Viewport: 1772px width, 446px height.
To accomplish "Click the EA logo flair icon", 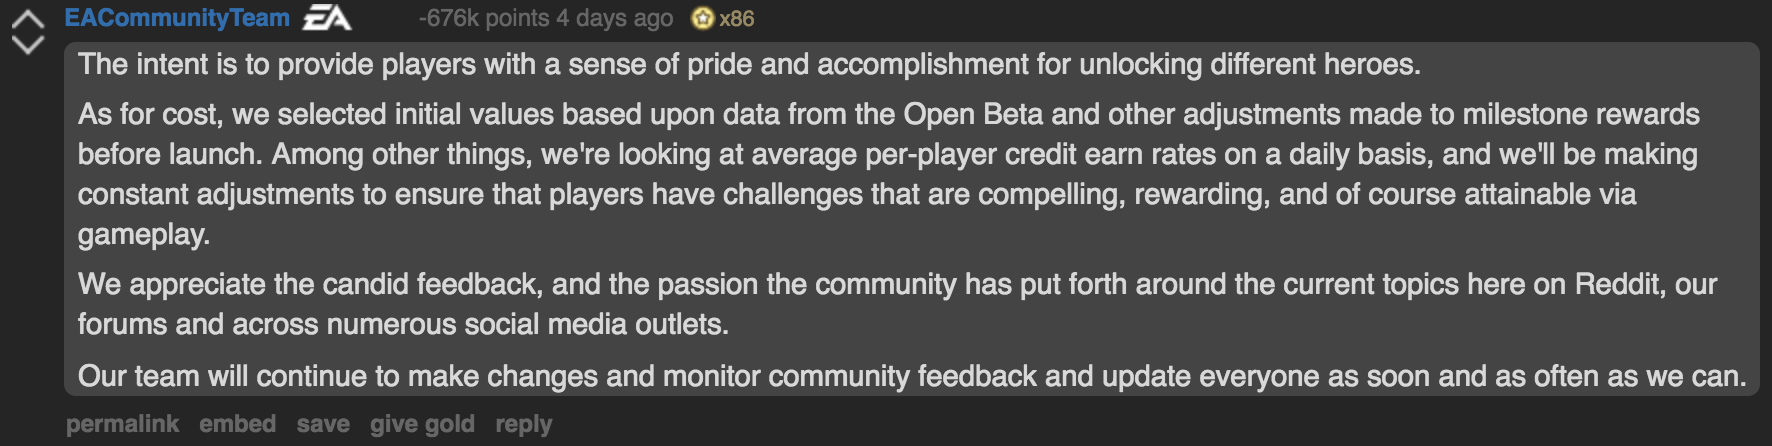I will pos(327,18).
